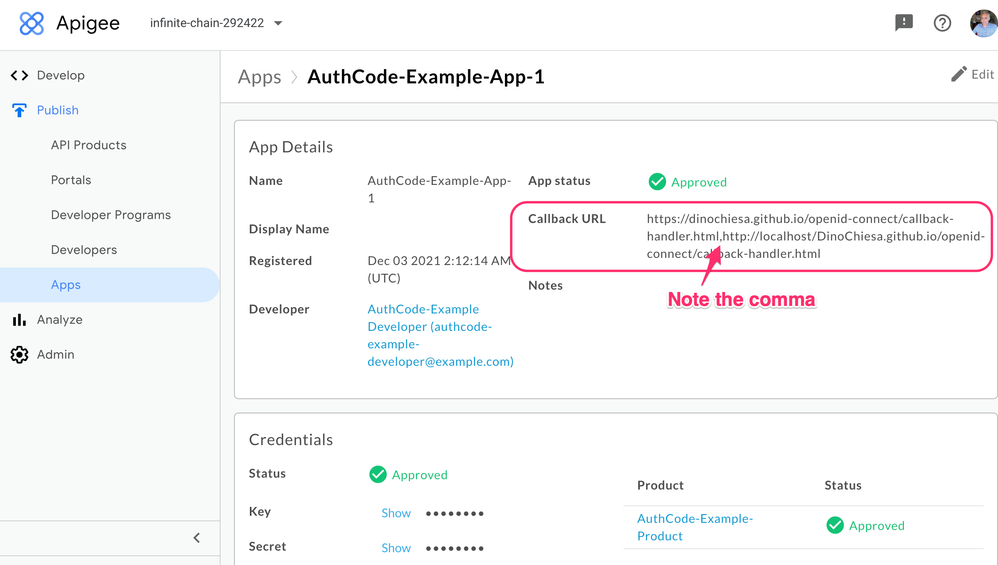
Task: Click the Apigee logo icon
Action: [32, 24]
